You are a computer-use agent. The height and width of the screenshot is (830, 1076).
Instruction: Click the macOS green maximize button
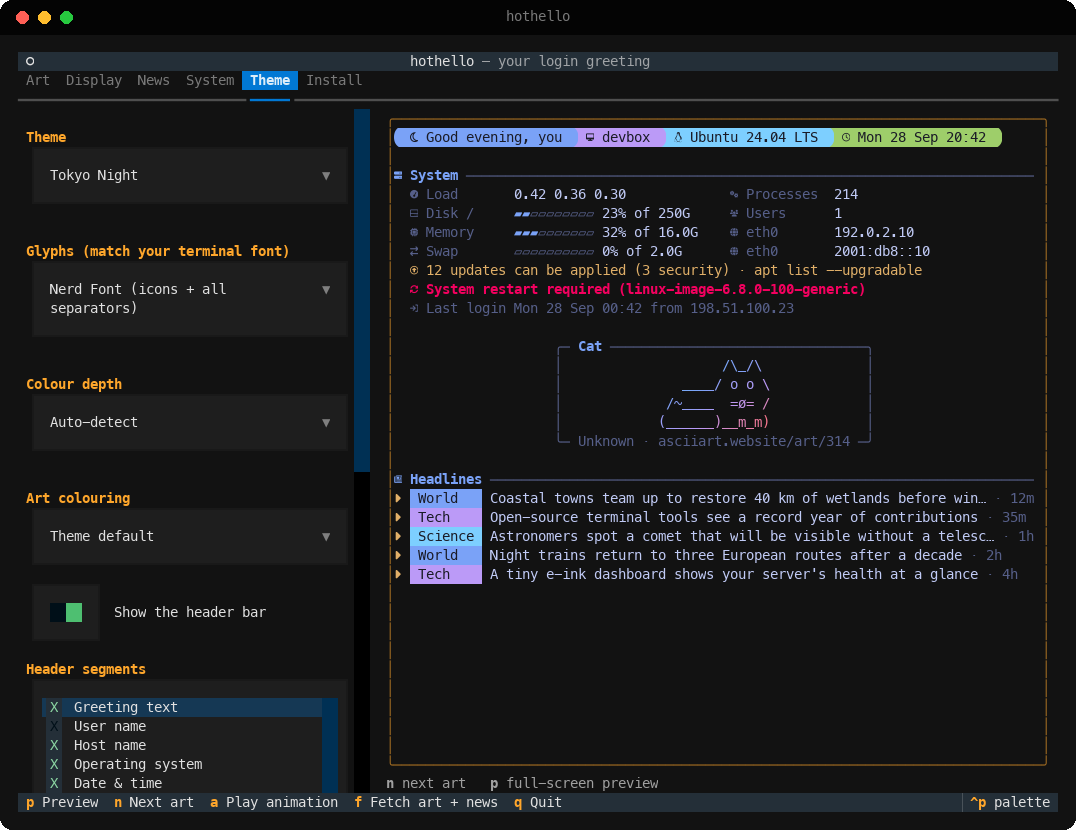[67, 17]
